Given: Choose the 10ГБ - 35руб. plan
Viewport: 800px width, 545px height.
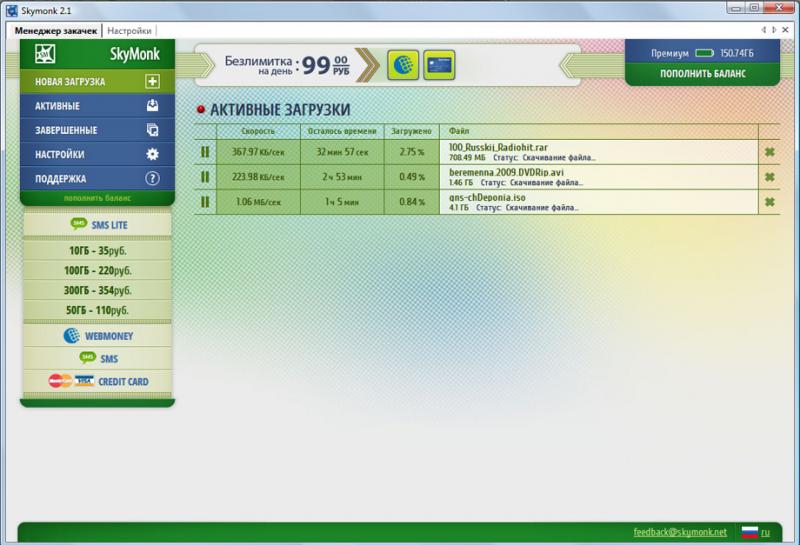Looking at the screenshot, I should [x=97, y=251].
